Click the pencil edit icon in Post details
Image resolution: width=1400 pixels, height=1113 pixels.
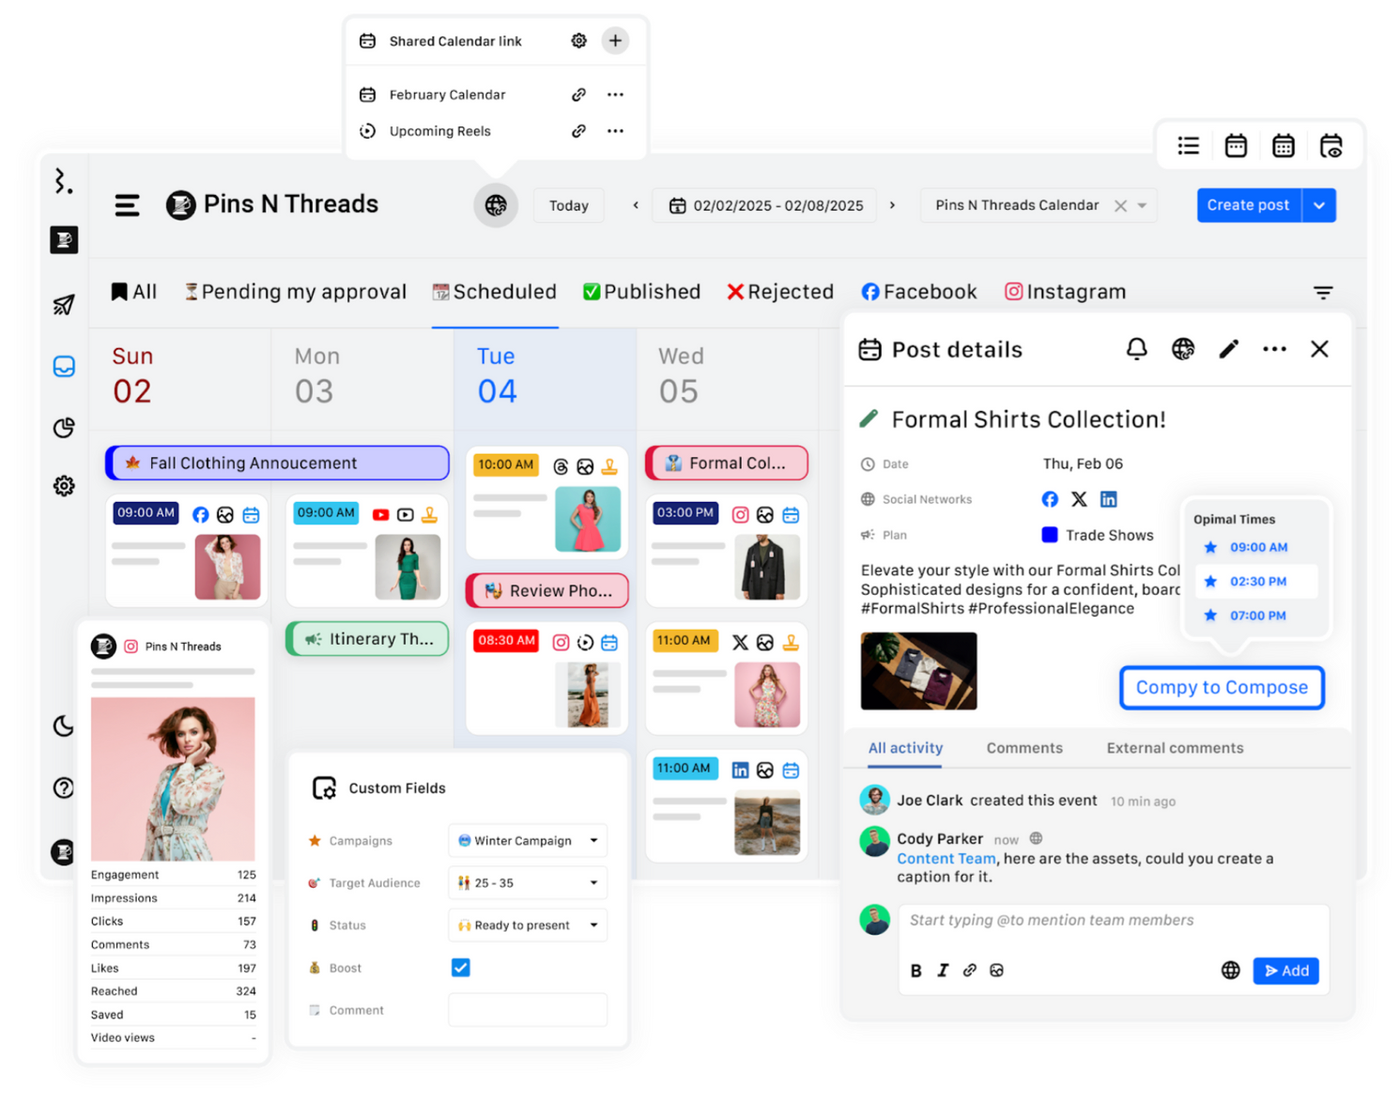tap(1229, 349)
